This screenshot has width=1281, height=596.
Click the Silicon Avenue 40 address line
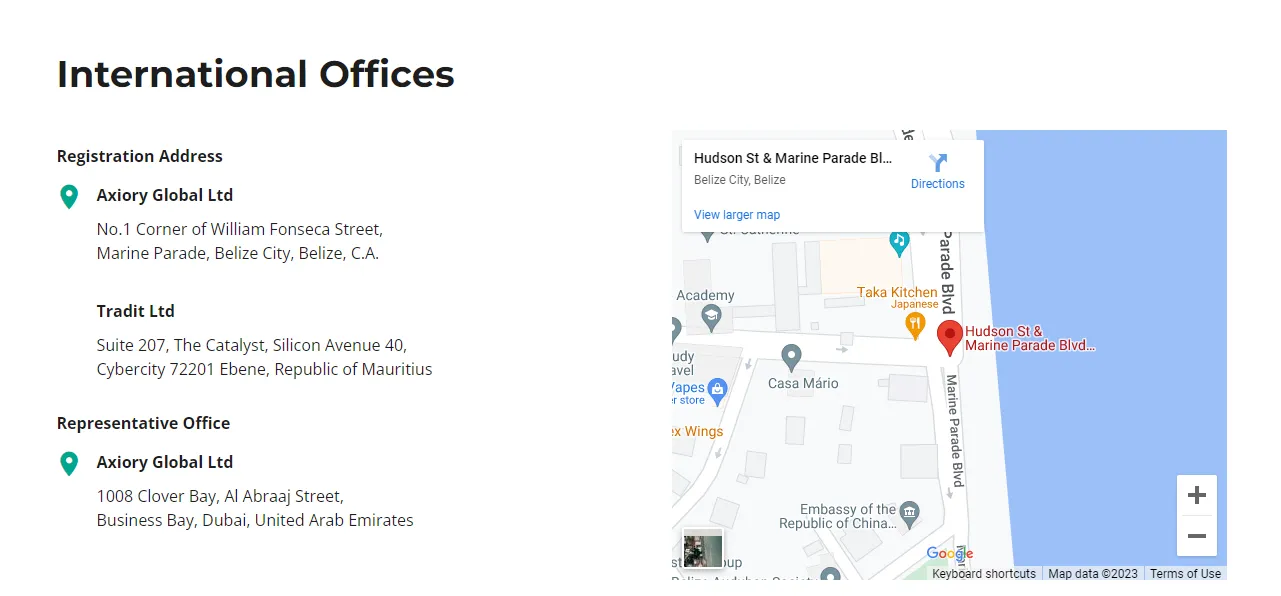click(x=252, y=345)
